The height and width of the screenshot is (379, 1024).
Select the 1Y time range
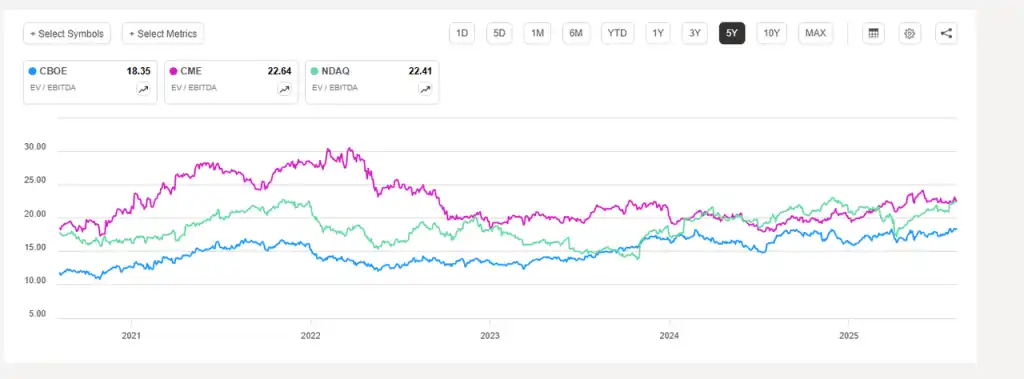pos(658,33)
